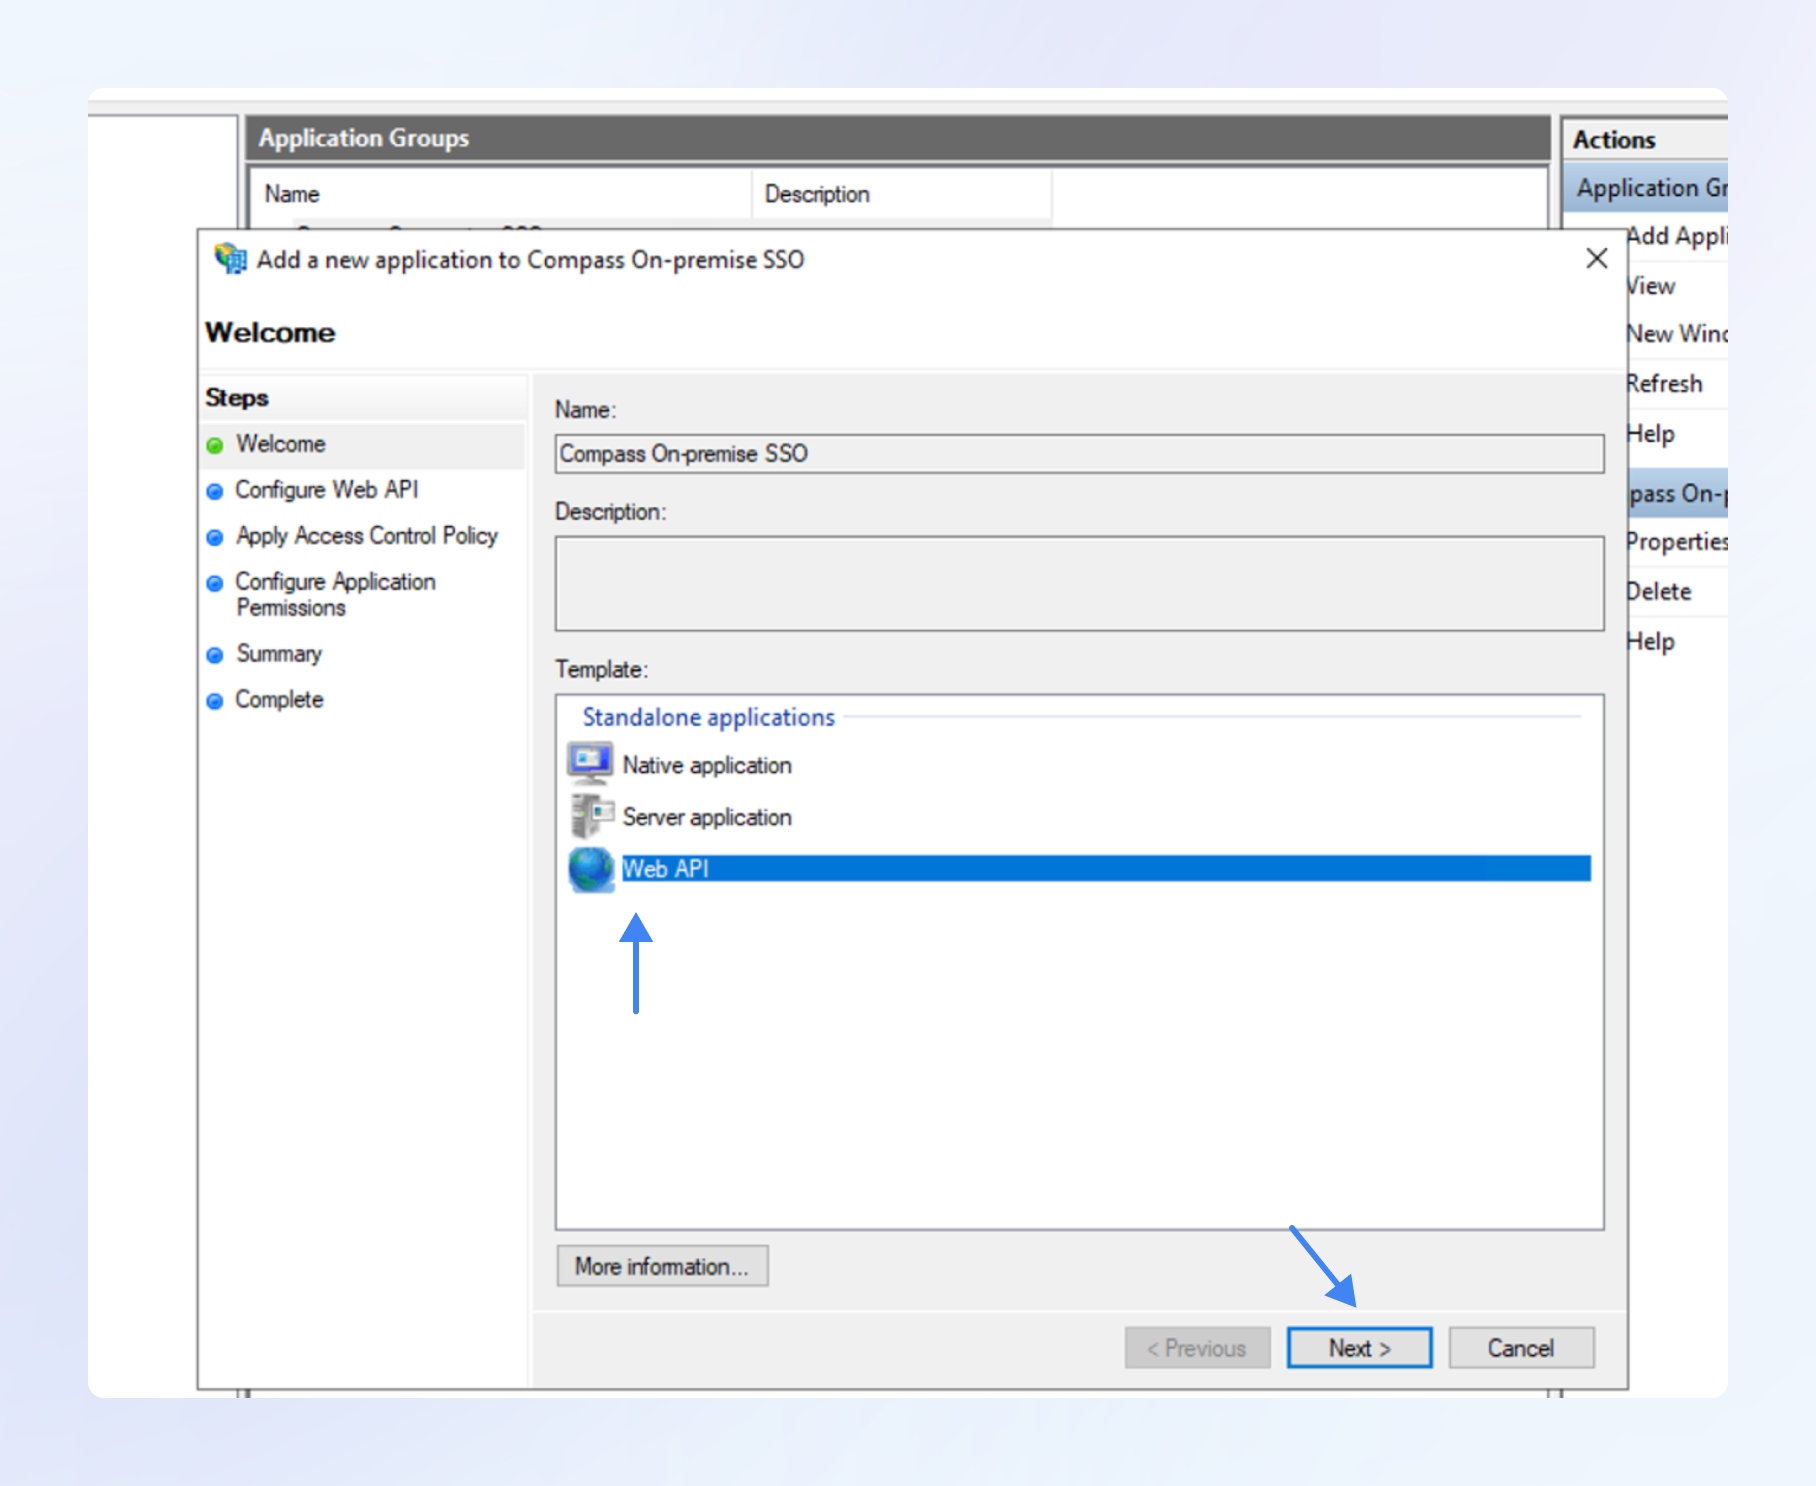Click the Native application monitor icon
Viewport: 1816px width, 1486px height.
590,764
